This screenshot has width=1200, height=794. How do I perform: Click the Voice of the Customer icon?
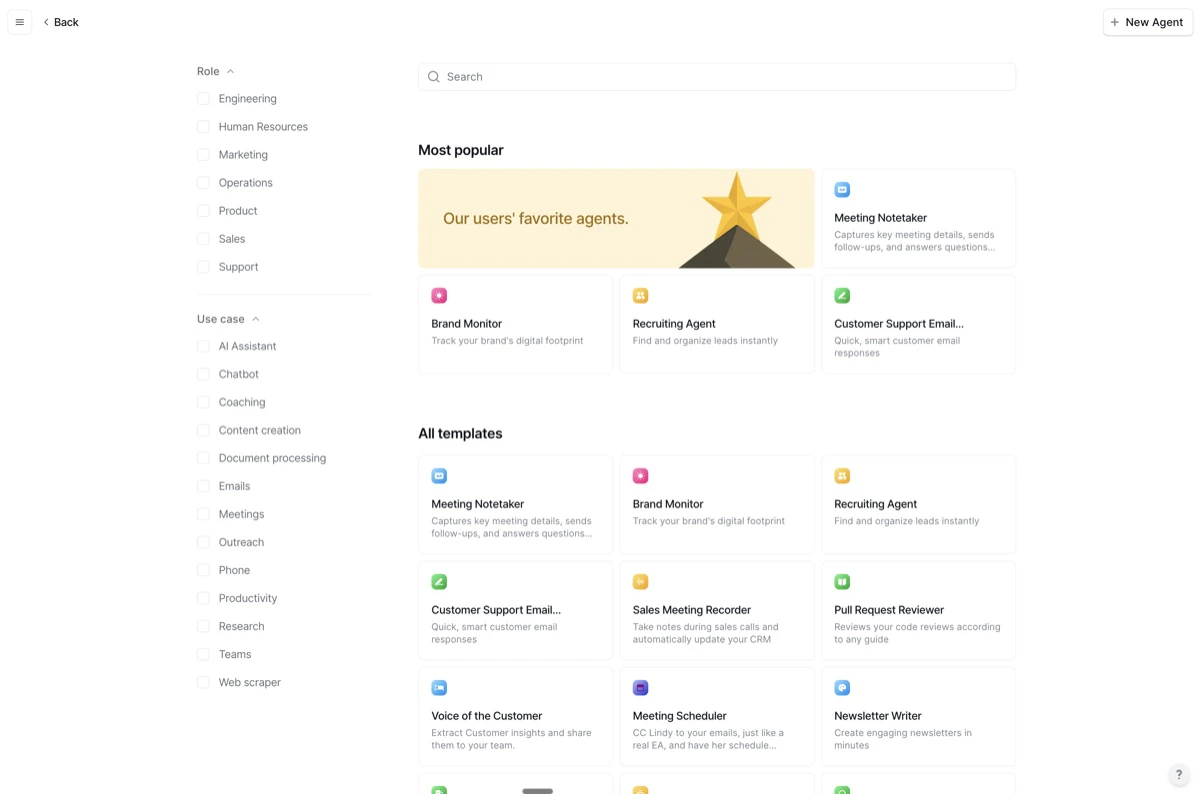[440, 687]
